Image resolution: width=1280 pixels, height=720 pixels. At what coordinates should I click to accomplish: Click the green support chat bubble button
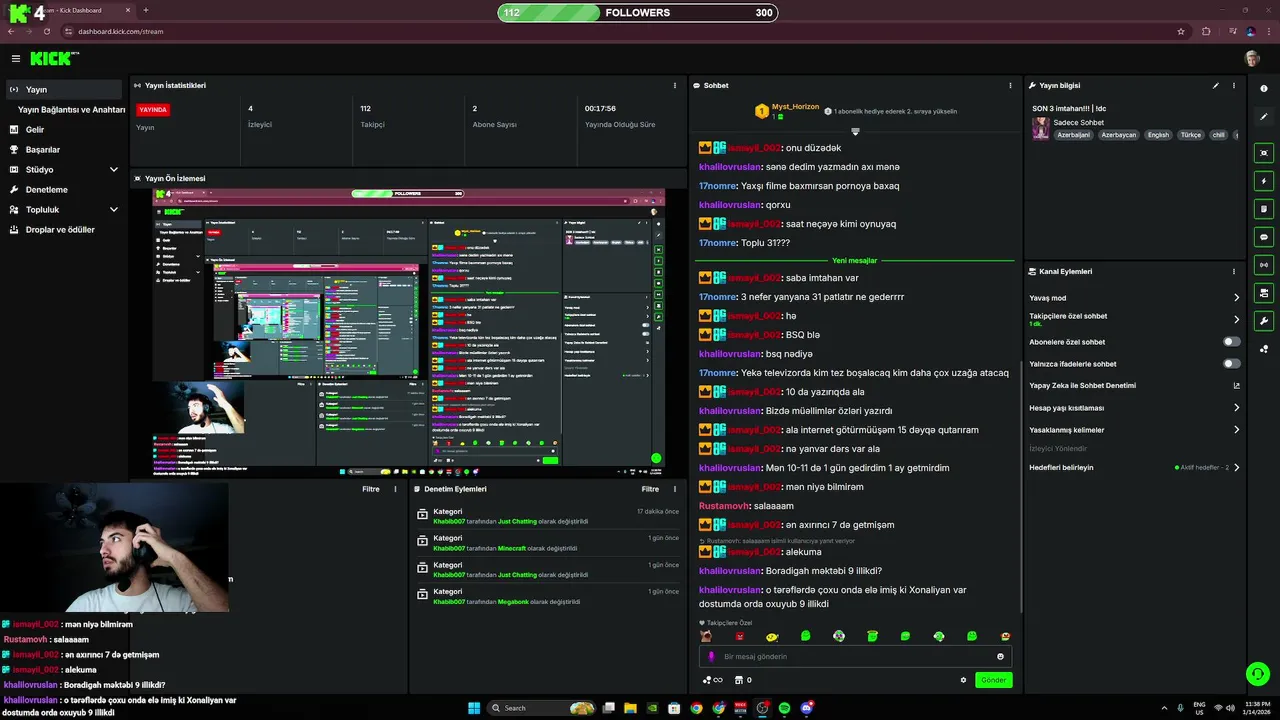click(1257, 673)
